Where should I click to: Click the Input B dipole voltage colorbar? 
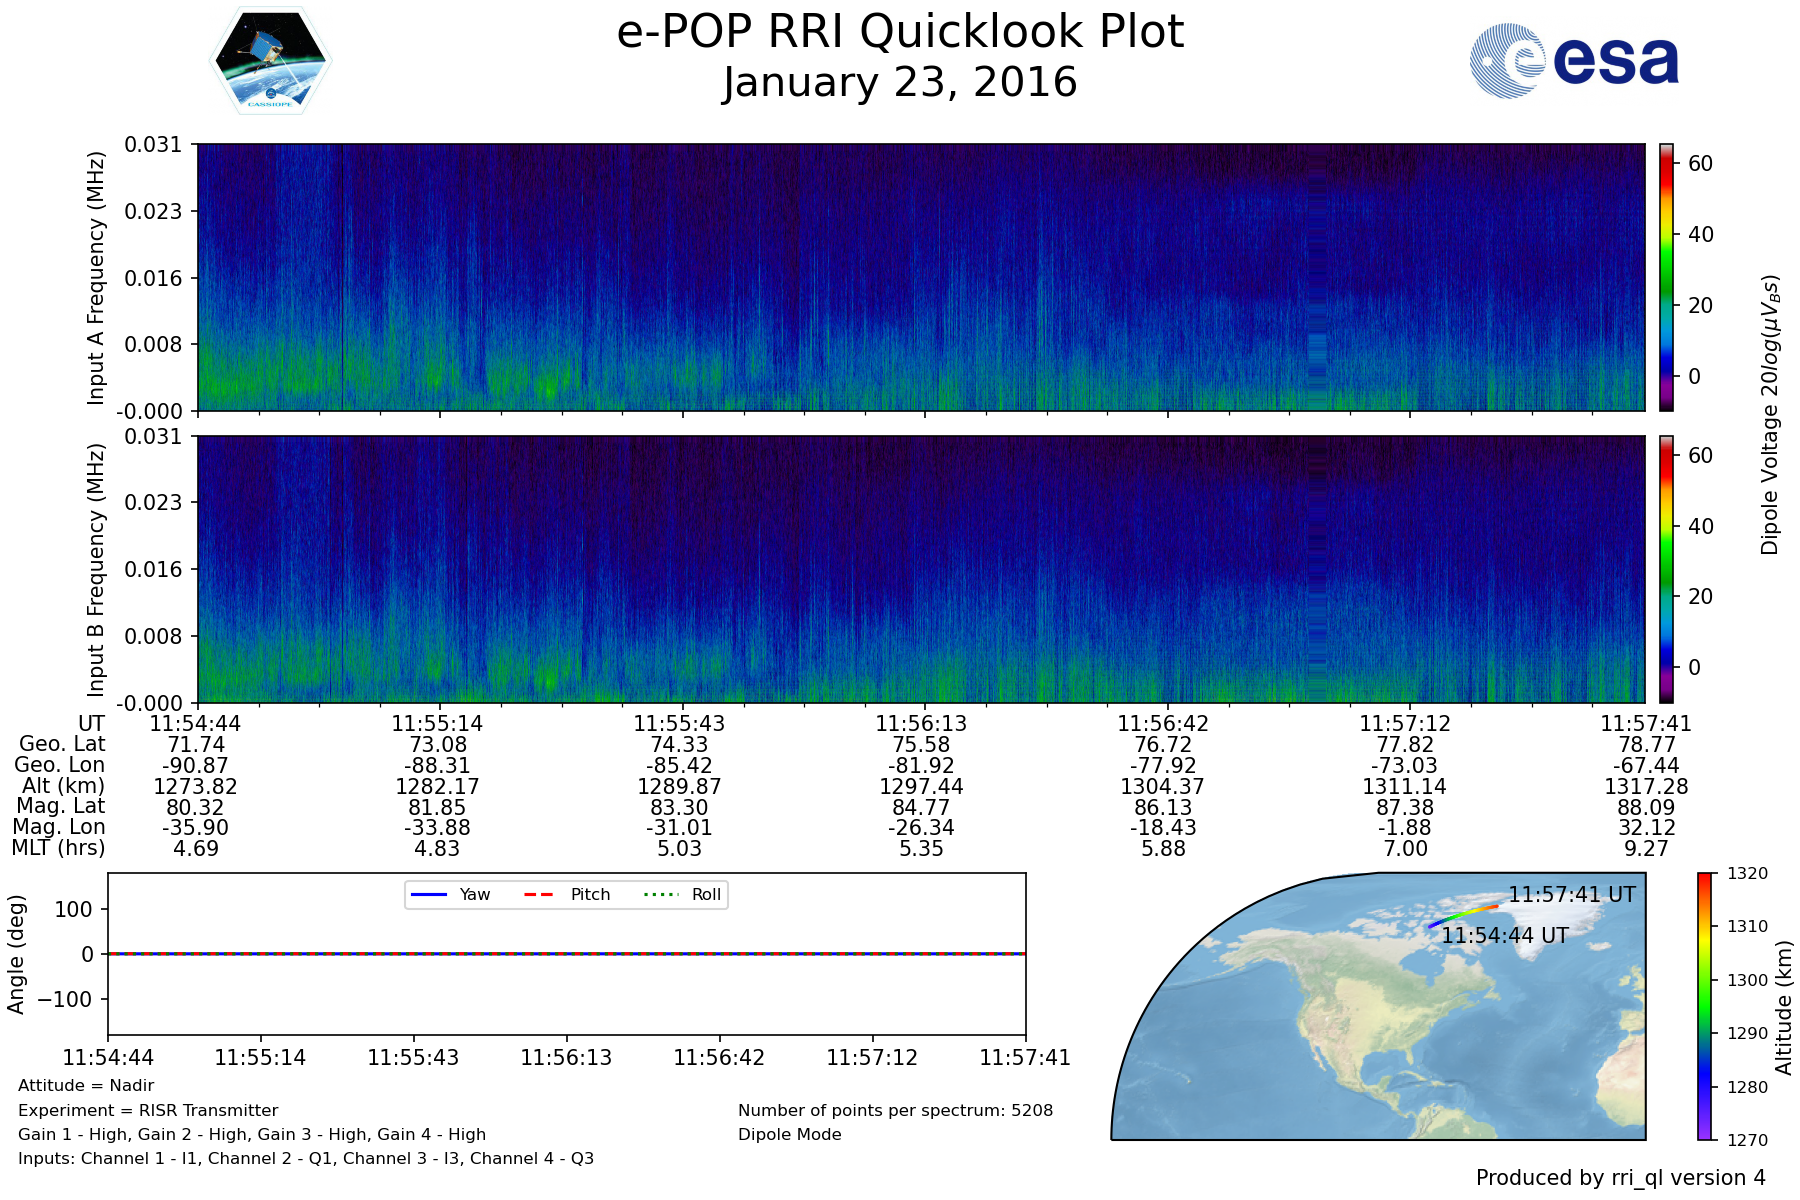coord(1666,569)
